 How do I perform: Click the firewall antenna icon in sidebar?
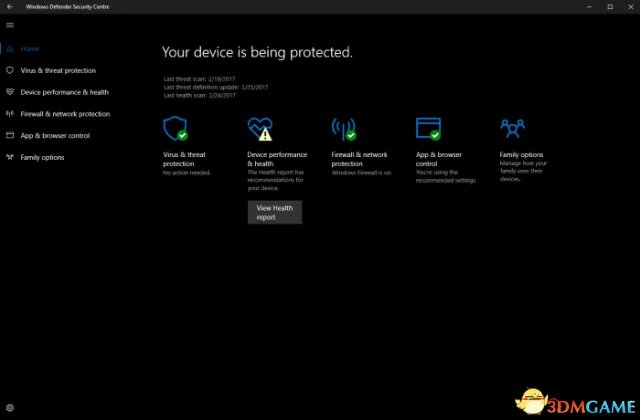pos(10,113)
